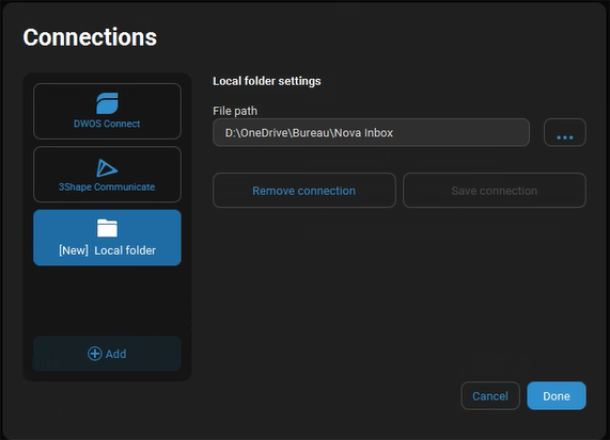
Task: Select the Local folder connection label
Action: point(125,251)
